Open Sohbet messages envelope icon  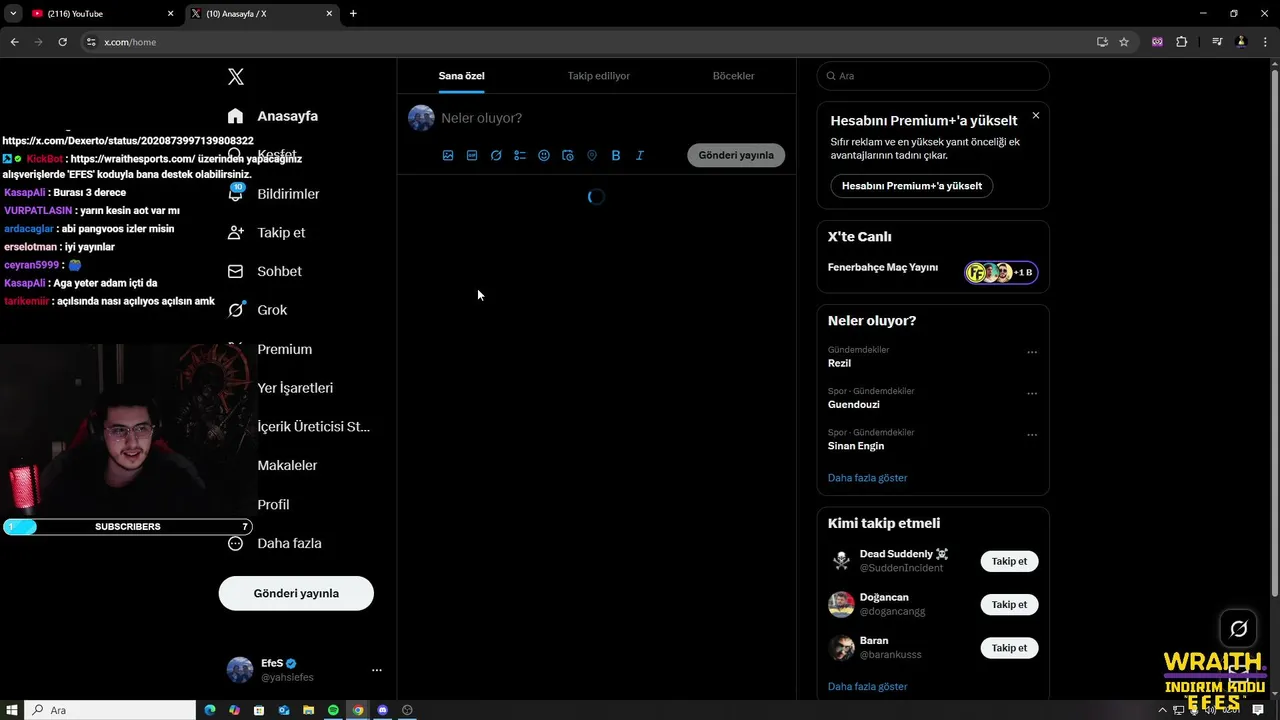tap(236, 271)
